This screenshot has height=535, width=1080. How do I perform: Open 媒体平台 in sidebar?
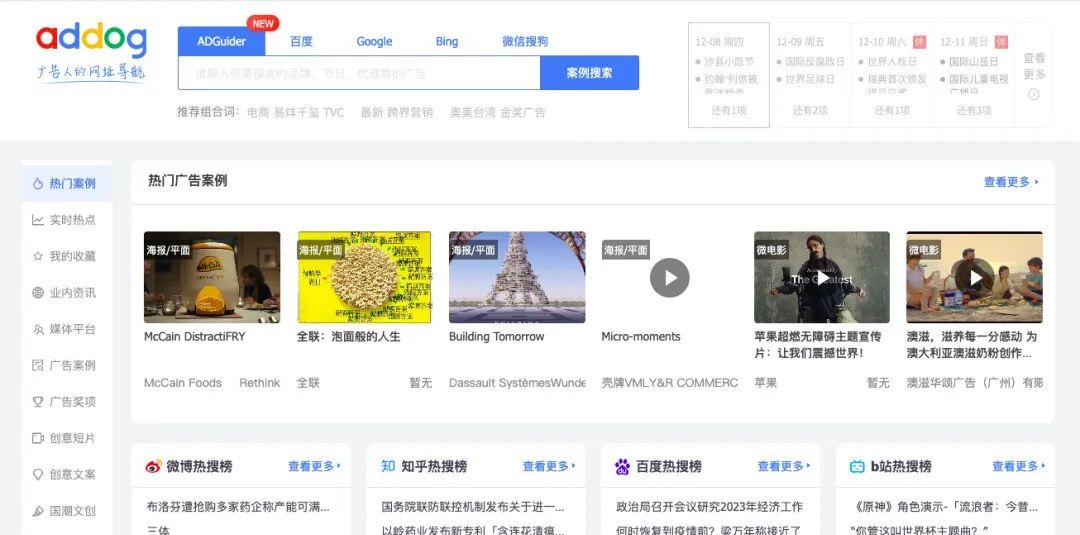(67, 329)
